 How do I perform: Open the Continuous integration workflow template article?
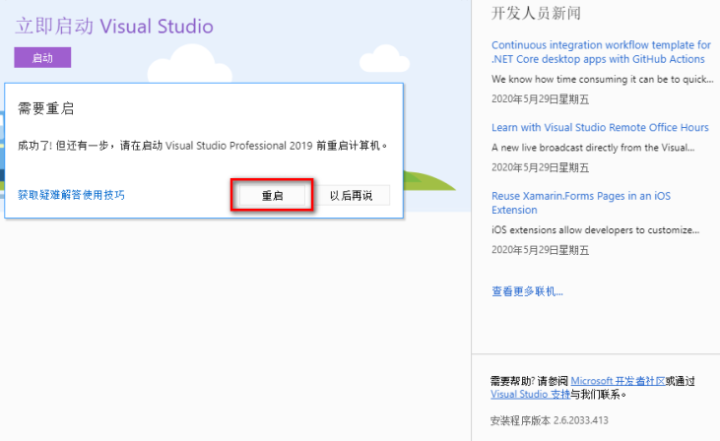coord(598,52)
